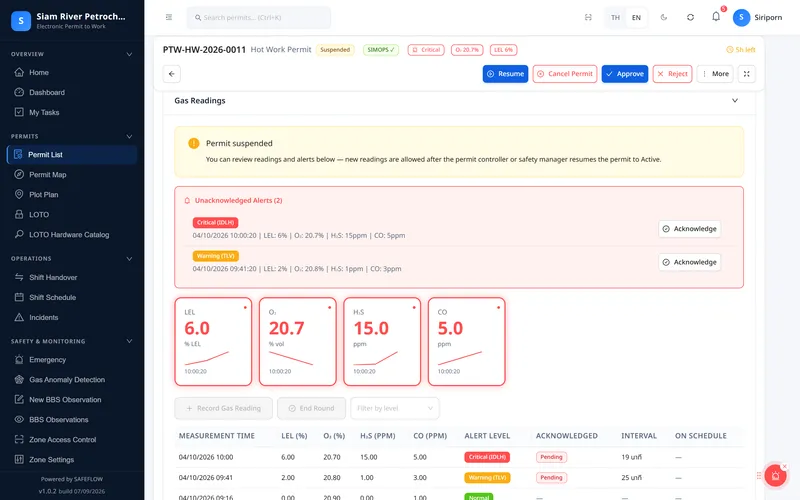Resume the suspended permit
Image resolution: width=800 pixels, height=500 pixels.
click(x=505, y=74)
